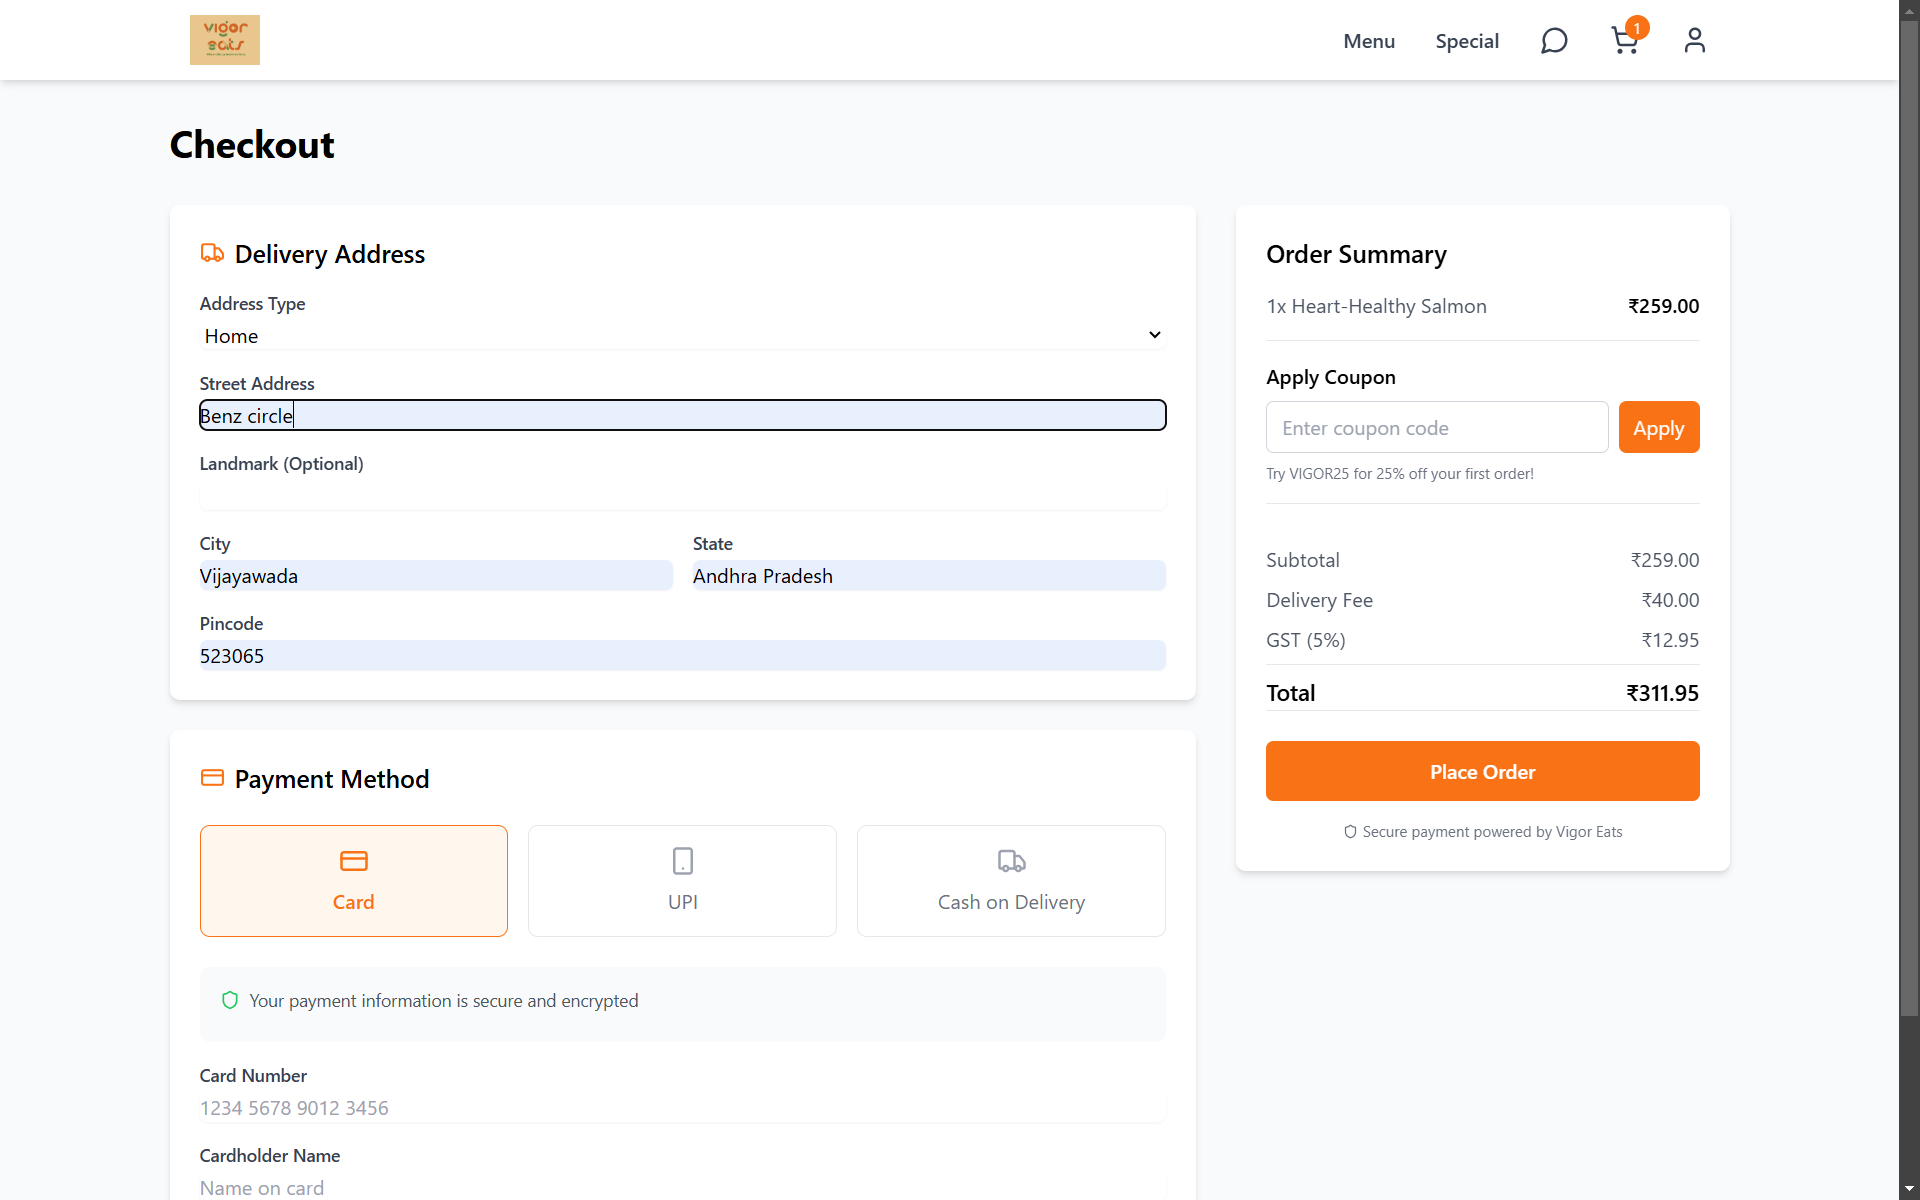Expand the Address Type dropdown
1920x1200 pixels.
682,336
